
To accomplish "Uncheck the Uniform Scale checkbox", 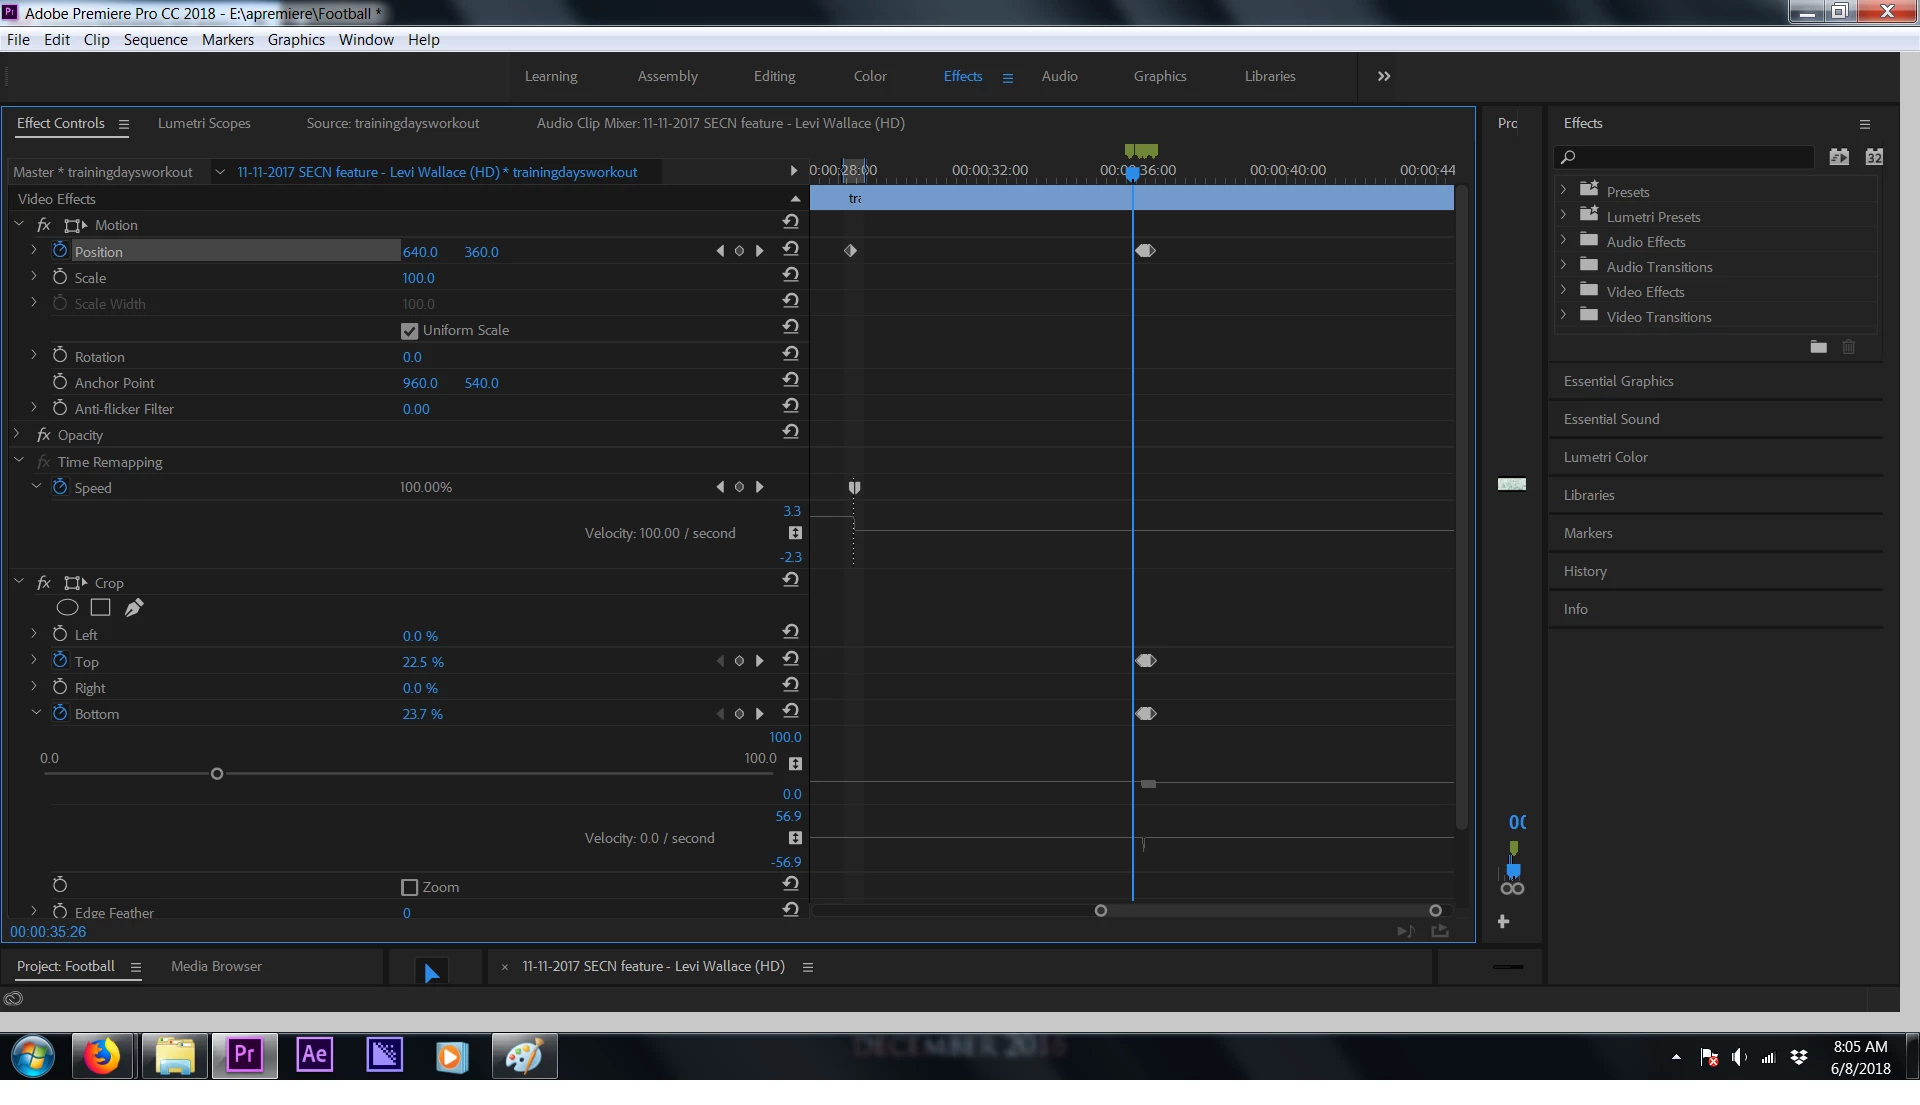I will tap(409, 331).
